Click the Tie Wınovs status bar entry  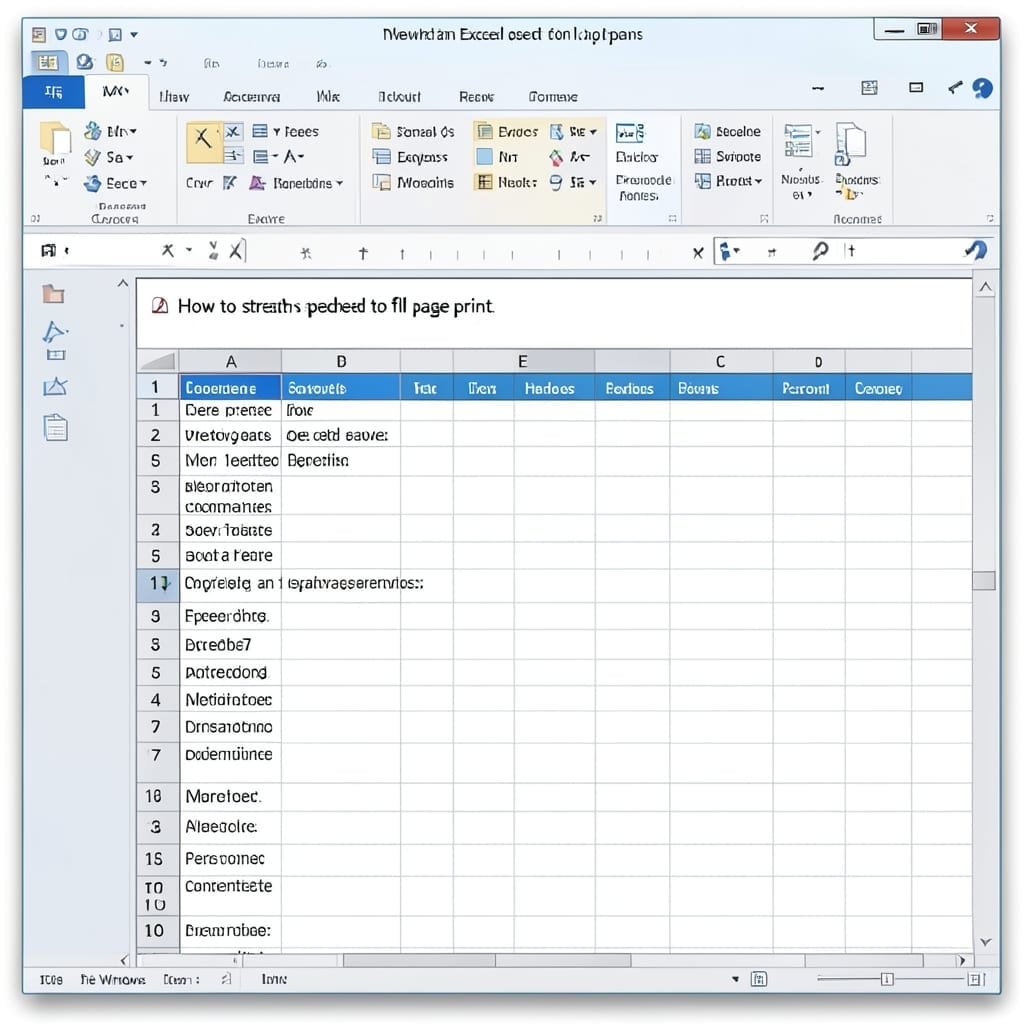point(112,979)
